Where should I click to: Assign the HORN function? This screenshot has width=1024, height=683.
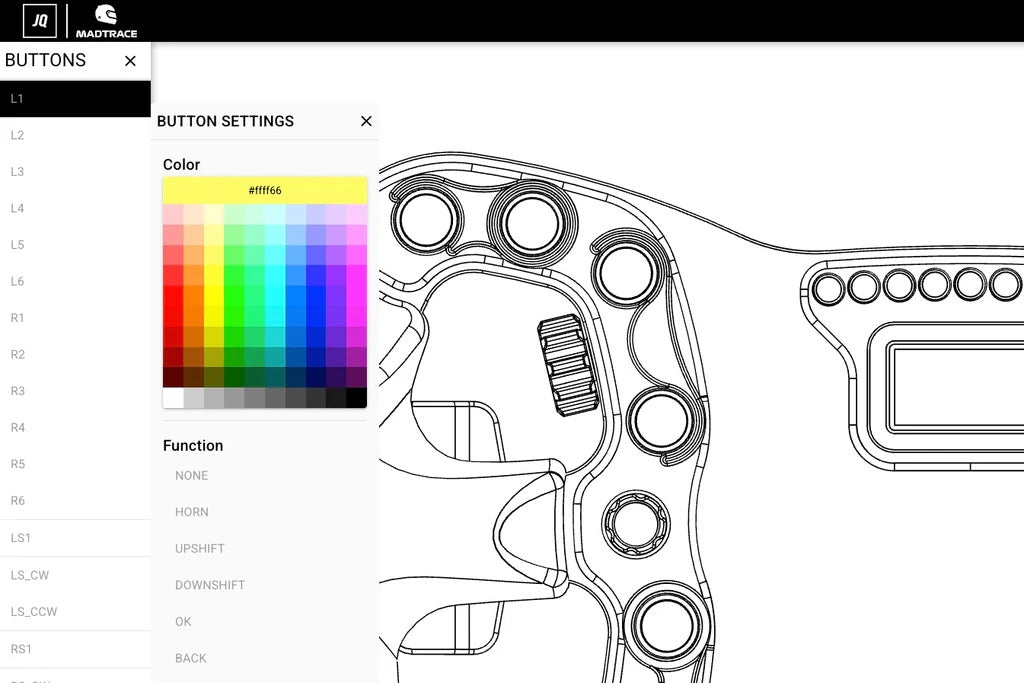click(191, 512)
